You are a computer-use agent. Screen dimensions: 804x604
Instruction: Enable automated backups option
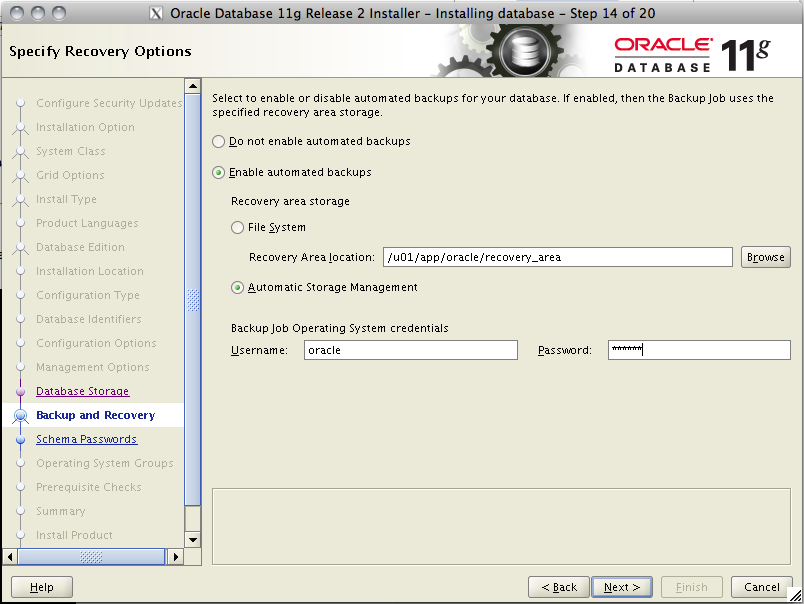tap(218, 171)
